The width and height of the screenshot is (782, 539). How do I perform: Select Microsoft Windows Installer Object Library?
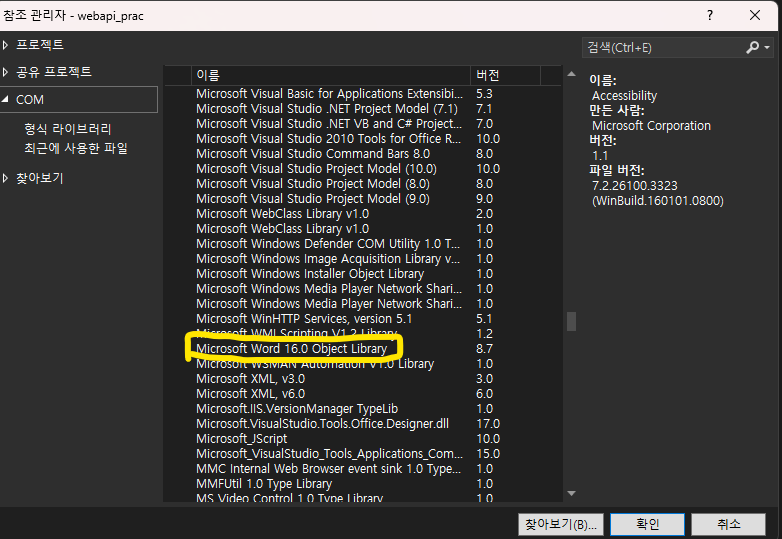pyautogui.click(x=363, y=274)
